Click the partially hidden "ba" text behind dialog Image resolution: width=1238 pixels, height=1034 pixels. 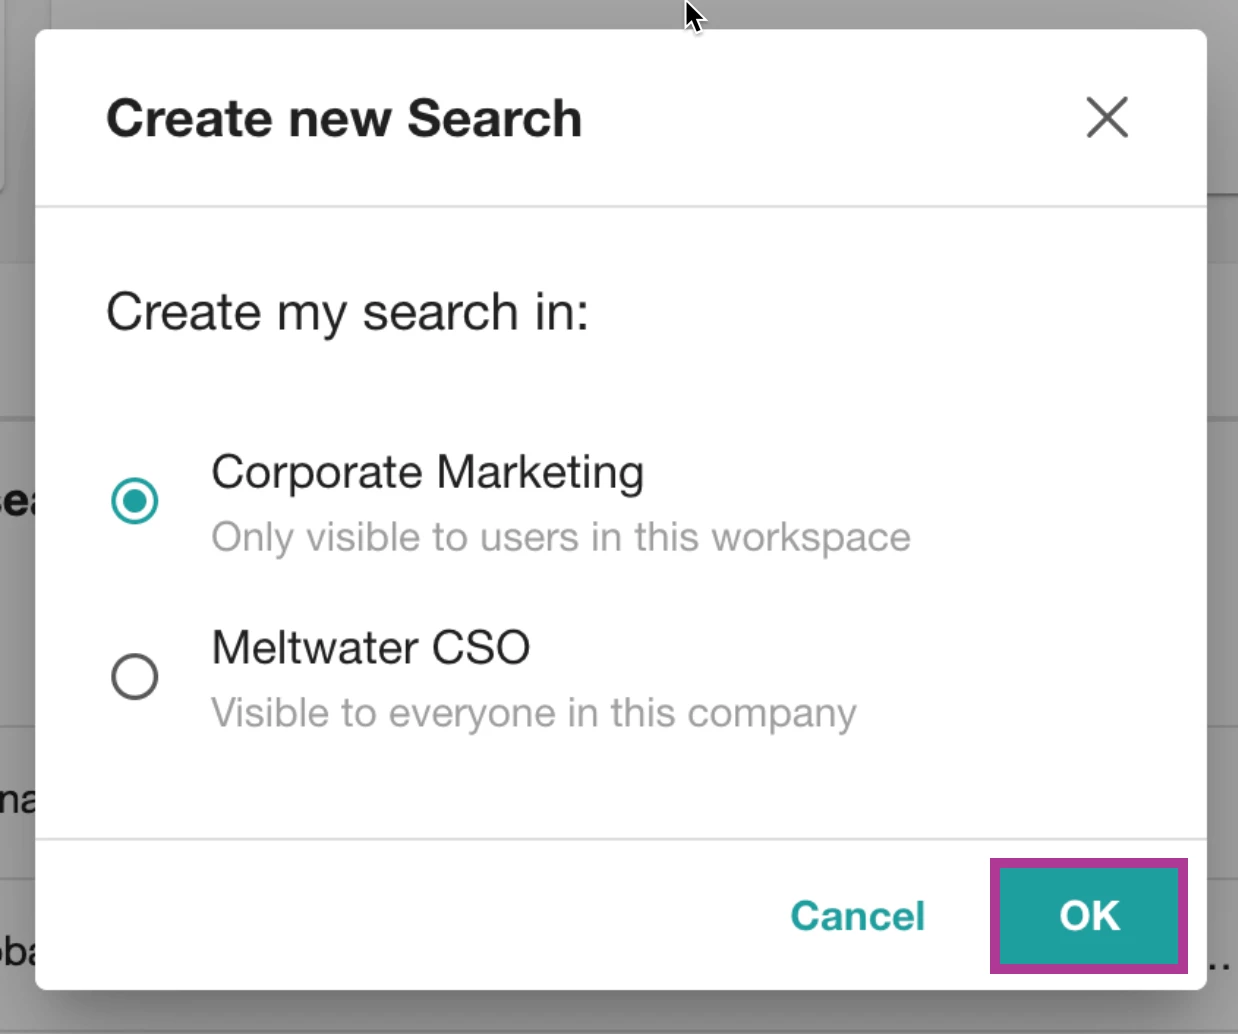16,951
